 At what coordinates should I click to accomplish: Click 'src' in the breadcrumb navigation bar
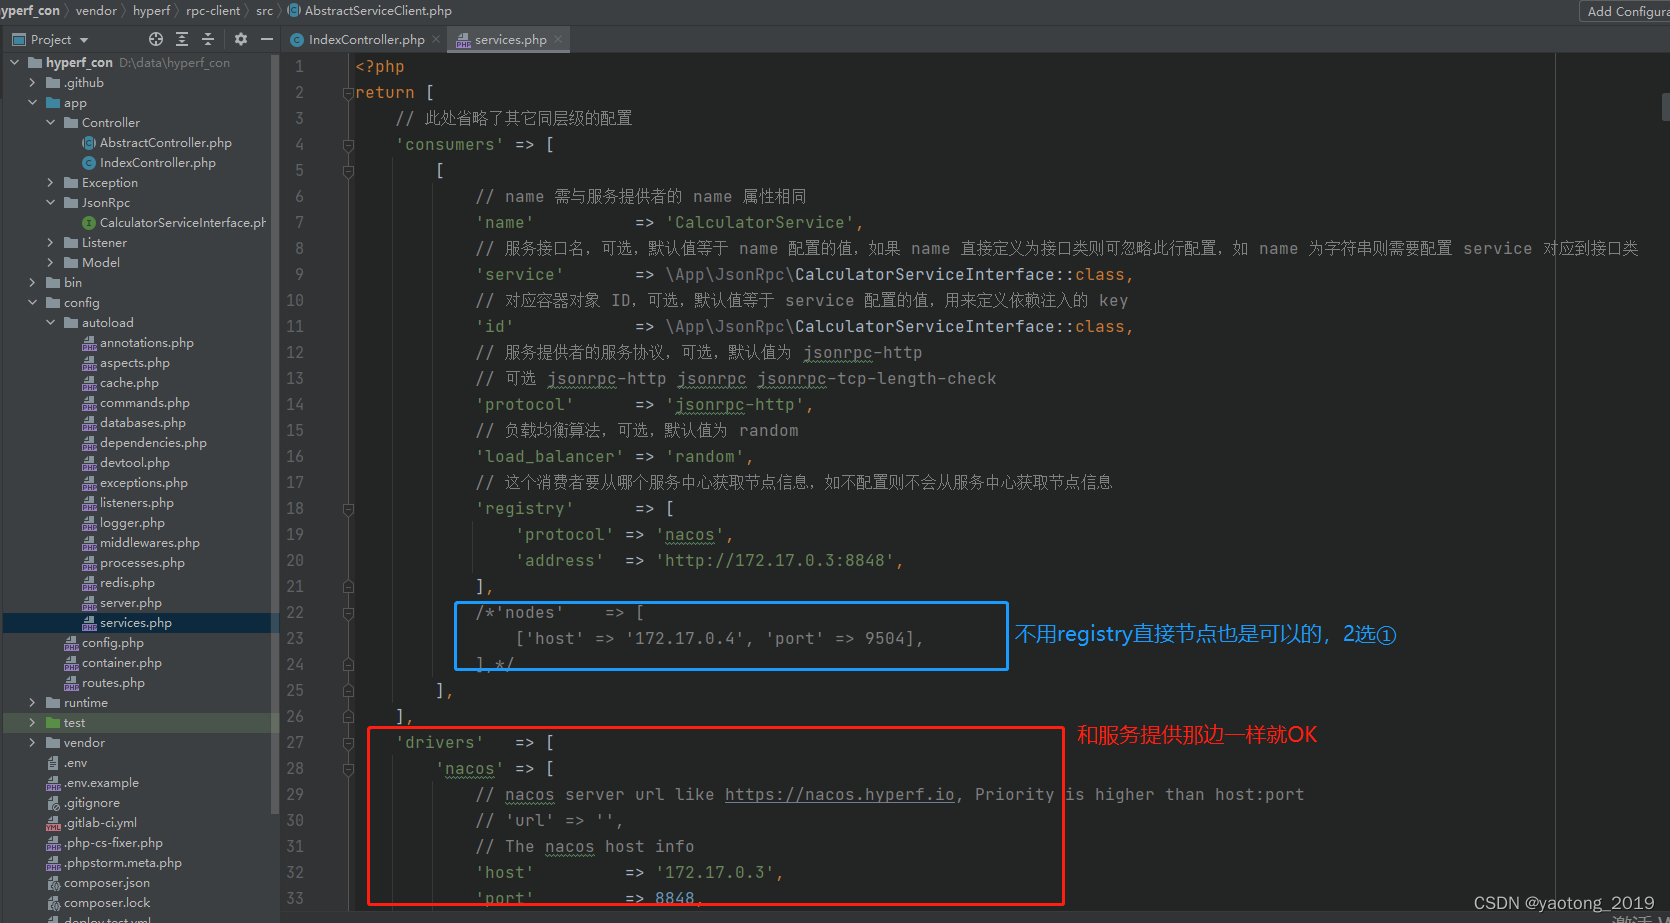click(x=263, y=10)
